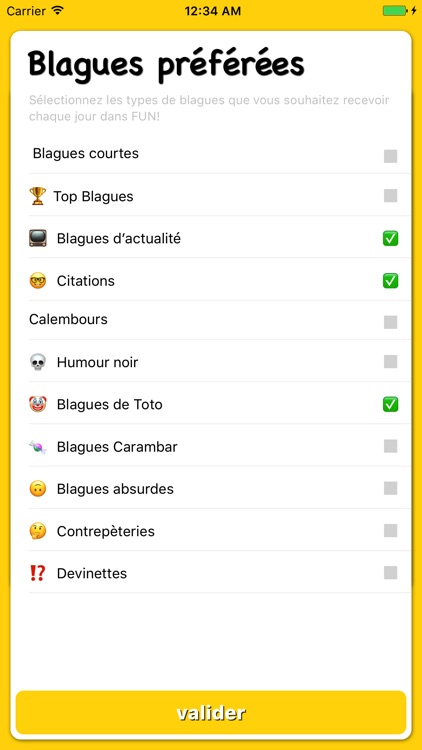Tap the television icon for Blagues d'actualité
The width and height of the screenshot is (422, 750).
[38, 238]
